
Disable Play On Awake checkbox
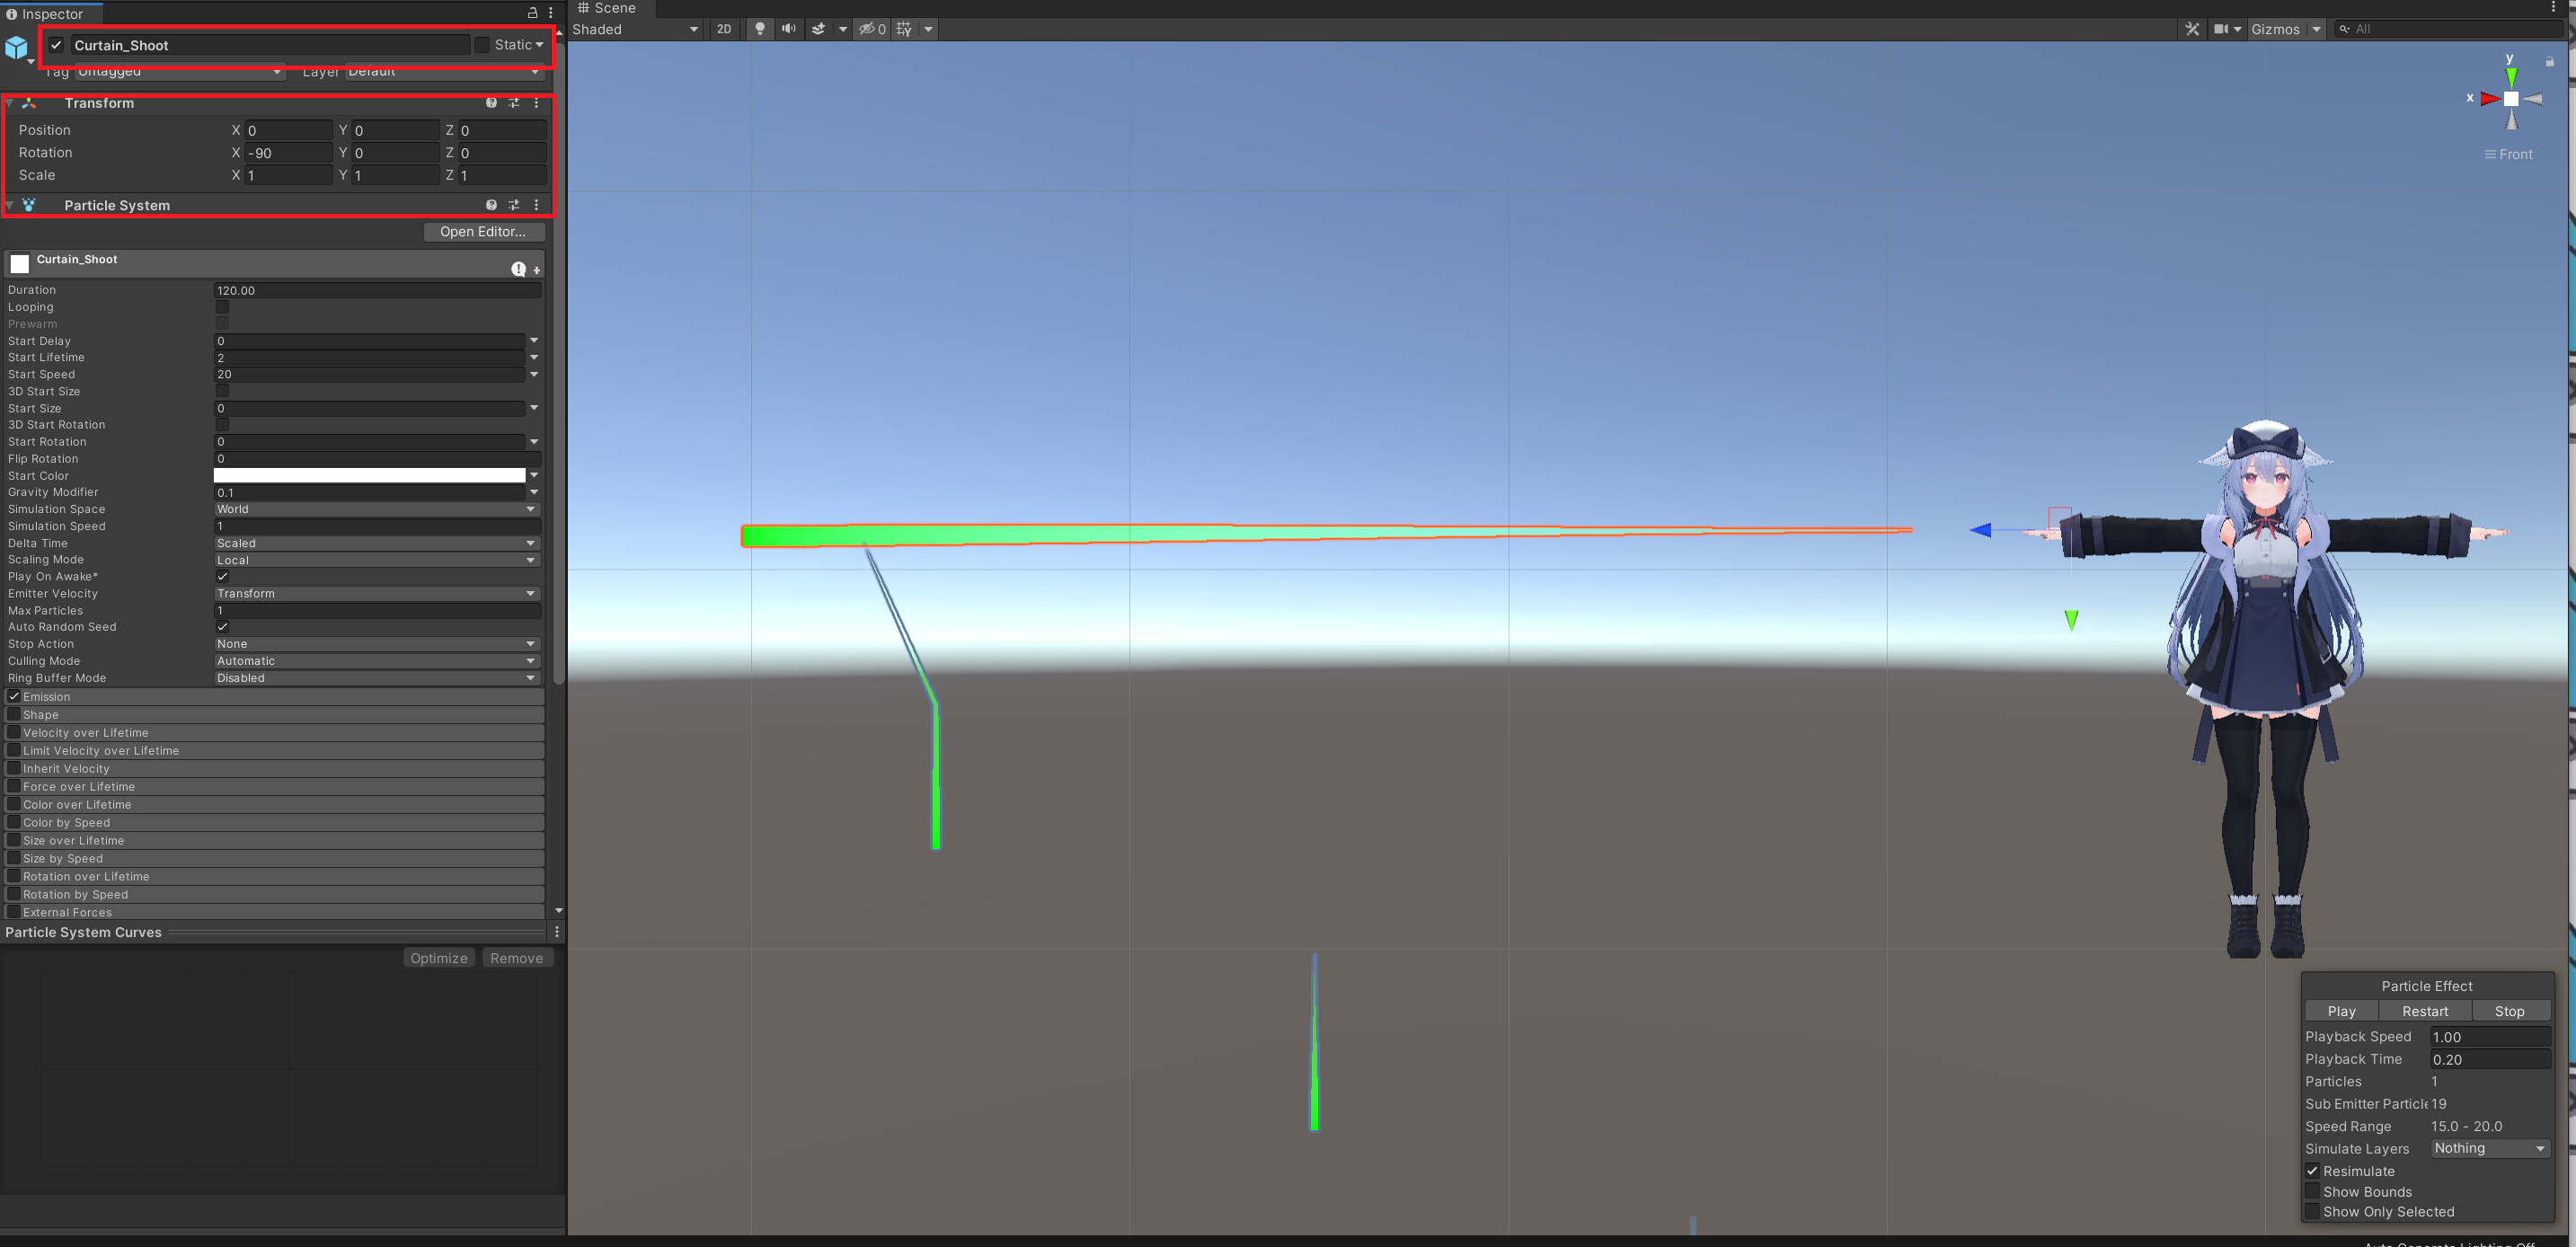(222, 576)
